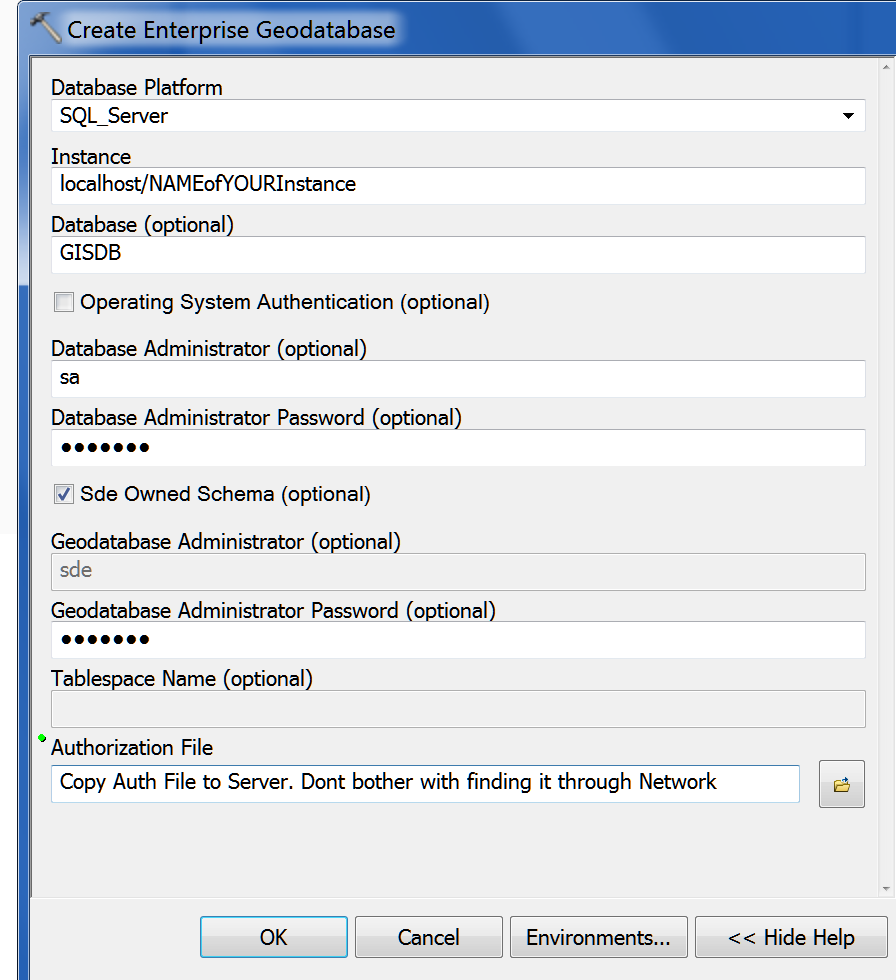This screenshot has height=980, width=896.
Task: Click the Geodatabase Administrator sde field
Action: tap(457, 571)
